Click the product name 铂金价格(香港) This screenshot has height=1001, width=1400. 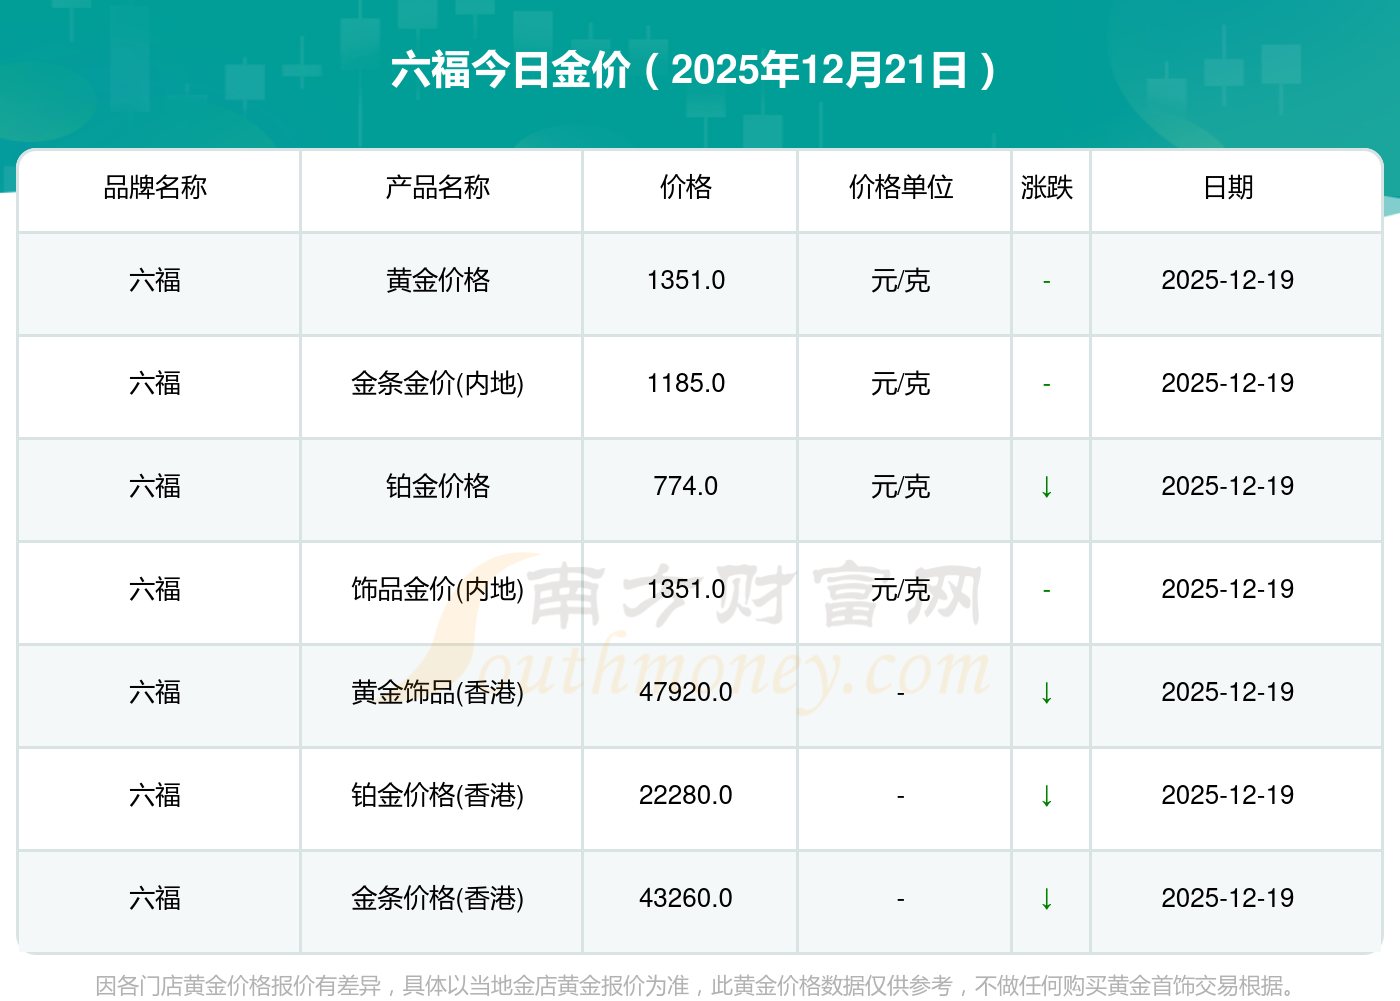tap(438, 796)
